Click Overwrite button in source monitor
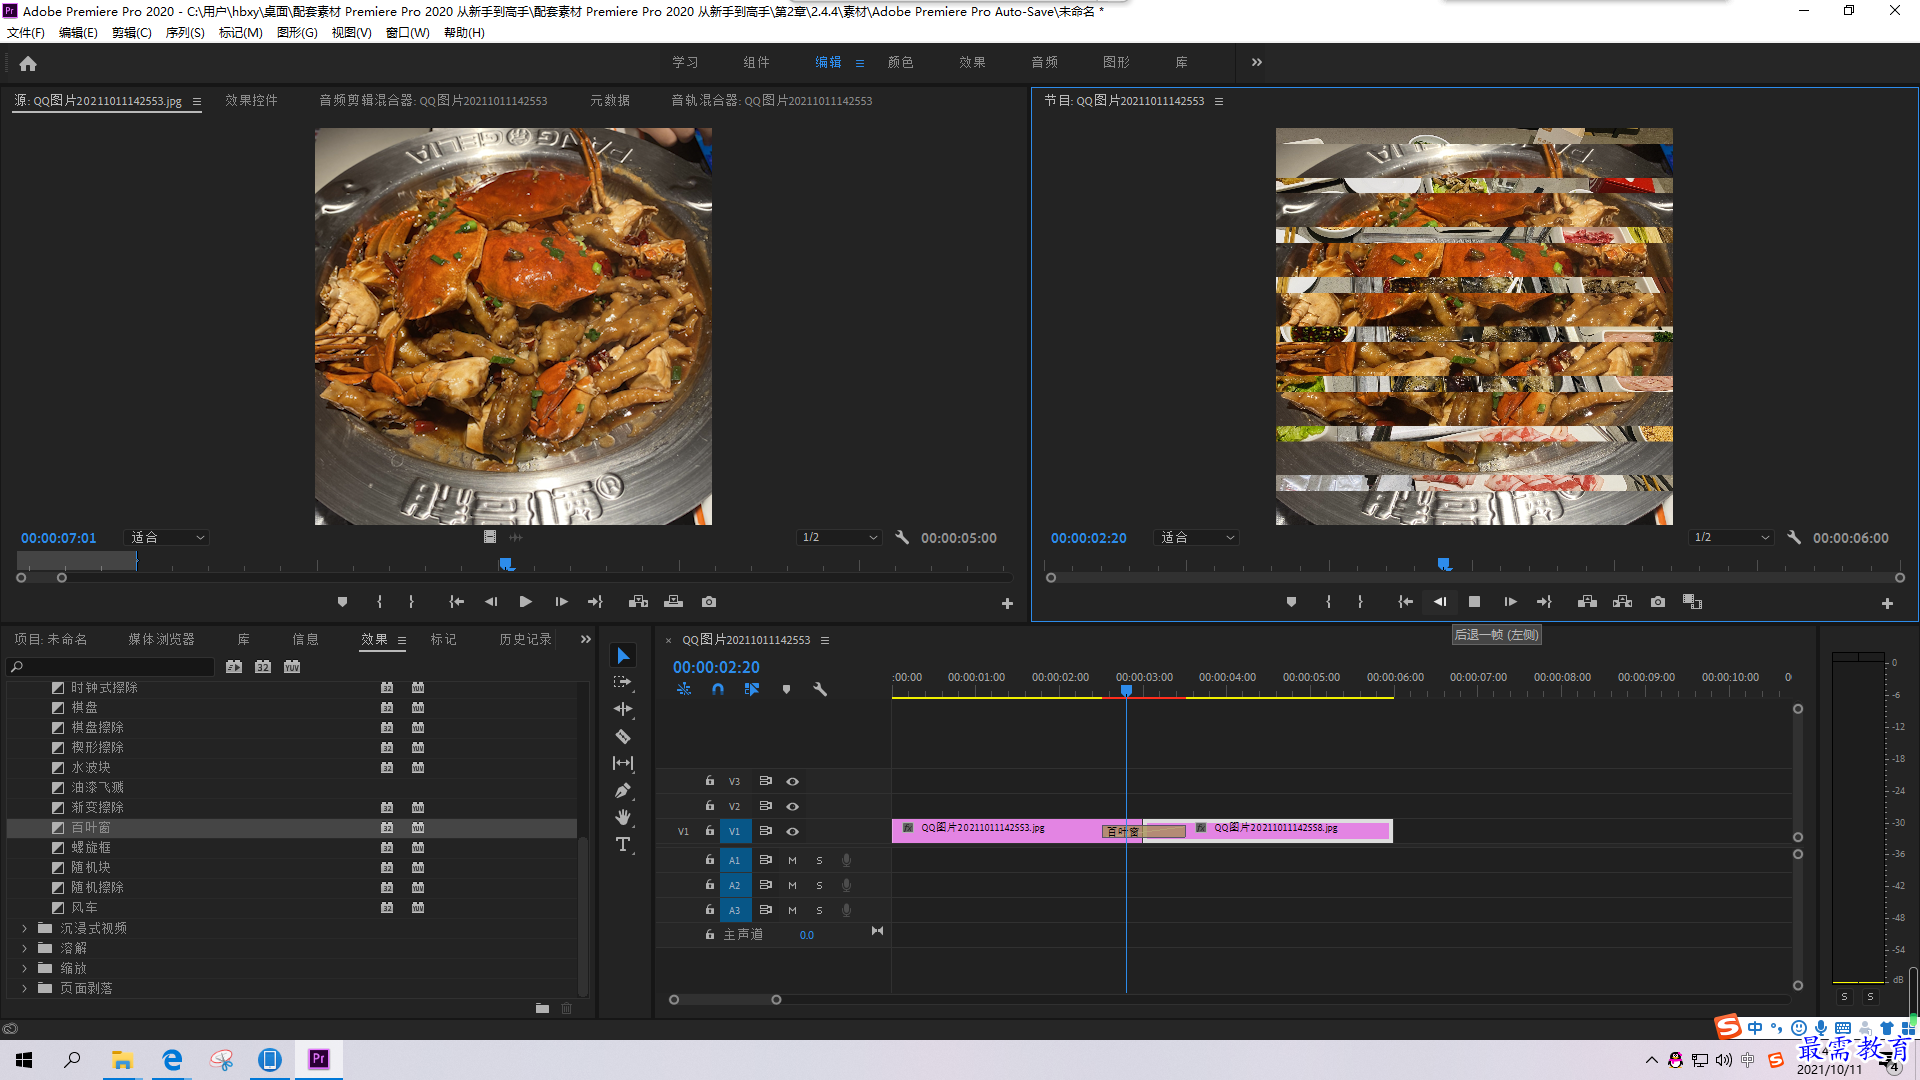1920x1080 pixels. point(674,602)
